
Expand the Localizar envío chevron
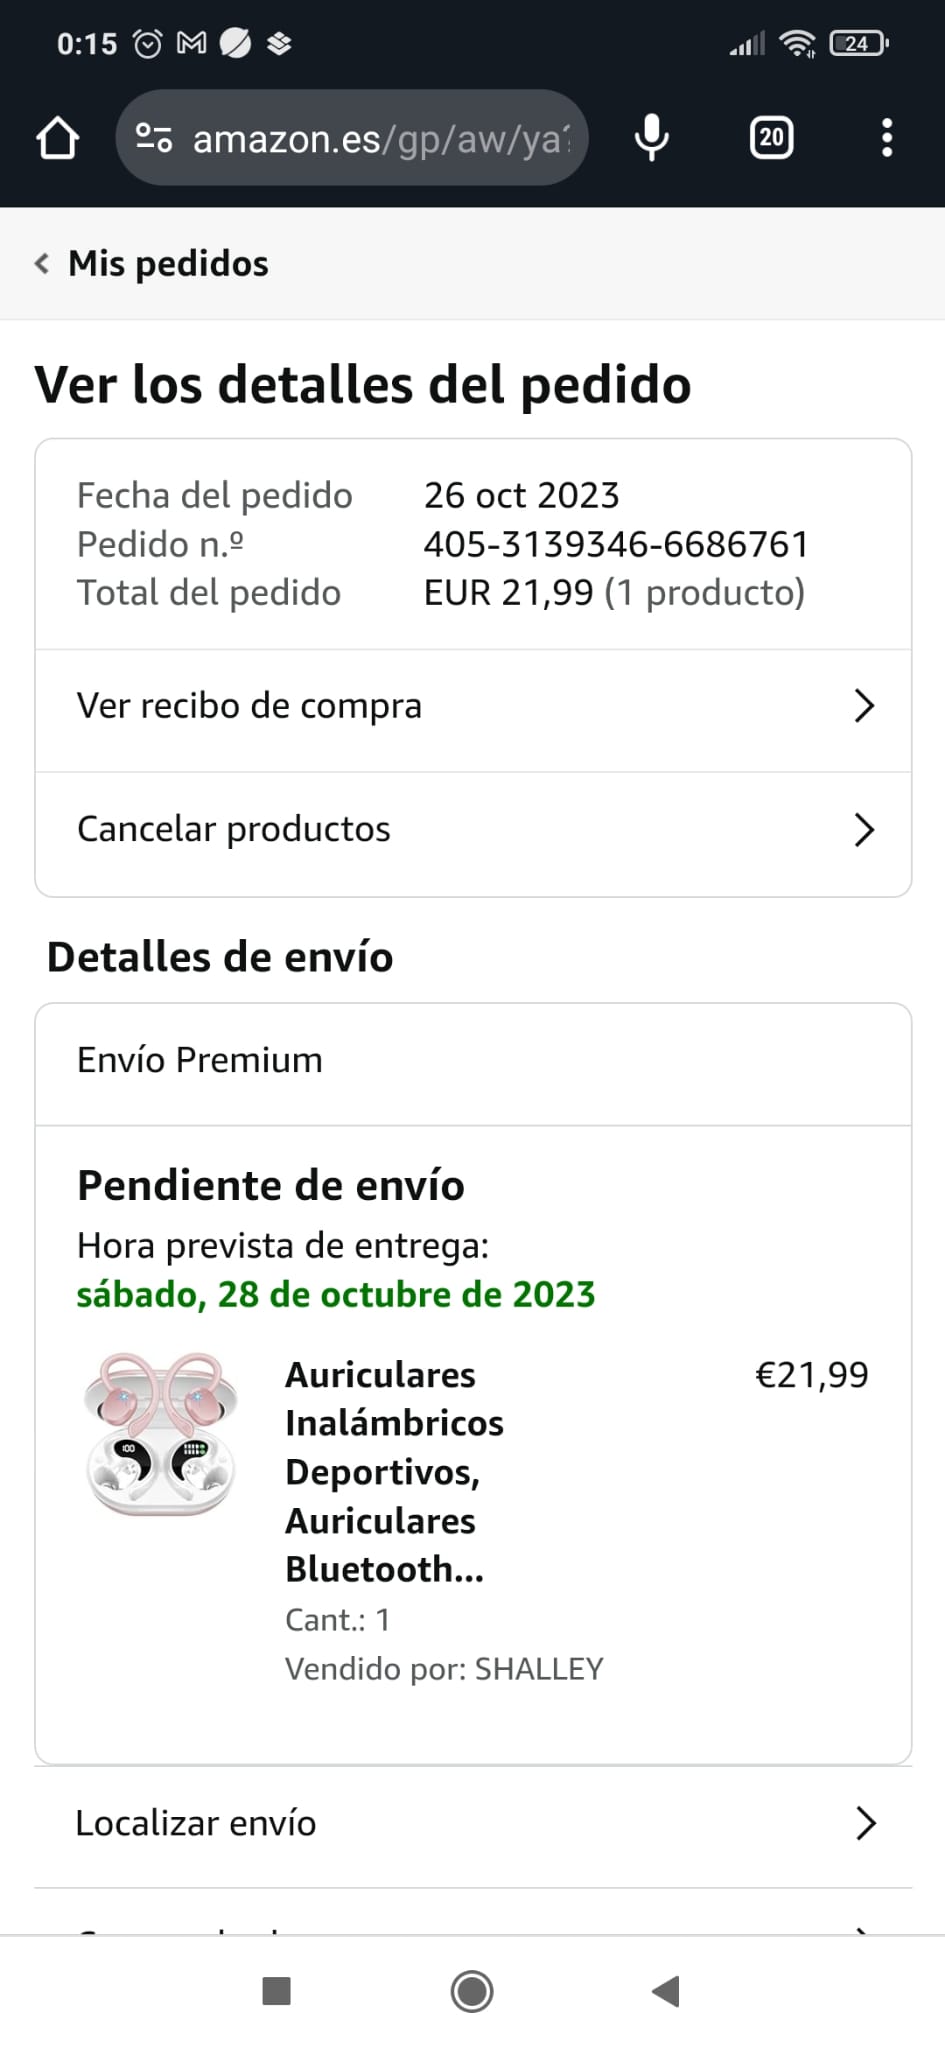tap(866, 1824)
